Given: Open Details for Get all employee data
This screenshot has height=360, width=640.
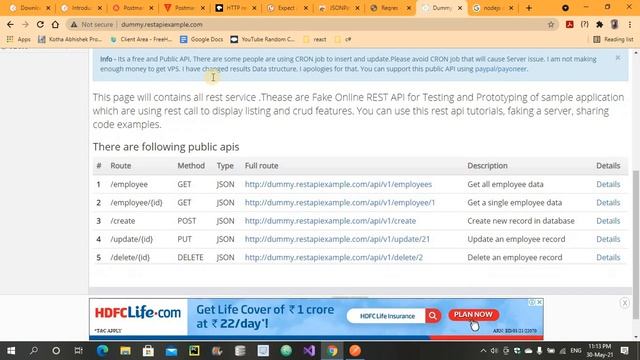Looking at the screenshot, I should pyautogui.click(x=608, y=184).
